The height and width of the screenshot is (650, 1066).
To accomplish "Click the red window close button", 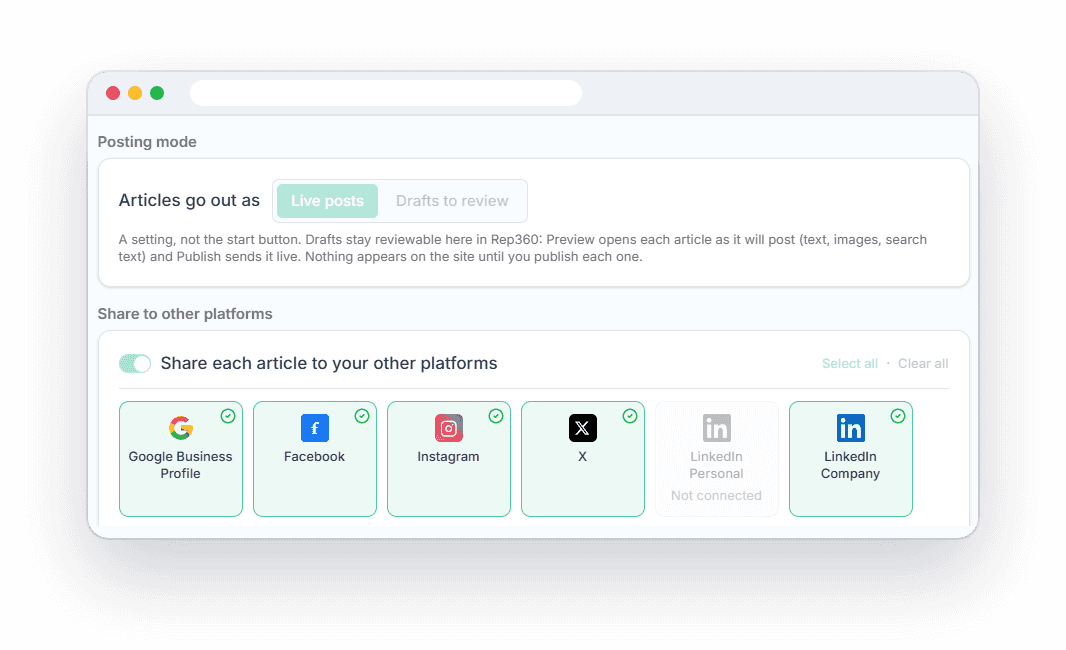I will (x=113, y=93).
